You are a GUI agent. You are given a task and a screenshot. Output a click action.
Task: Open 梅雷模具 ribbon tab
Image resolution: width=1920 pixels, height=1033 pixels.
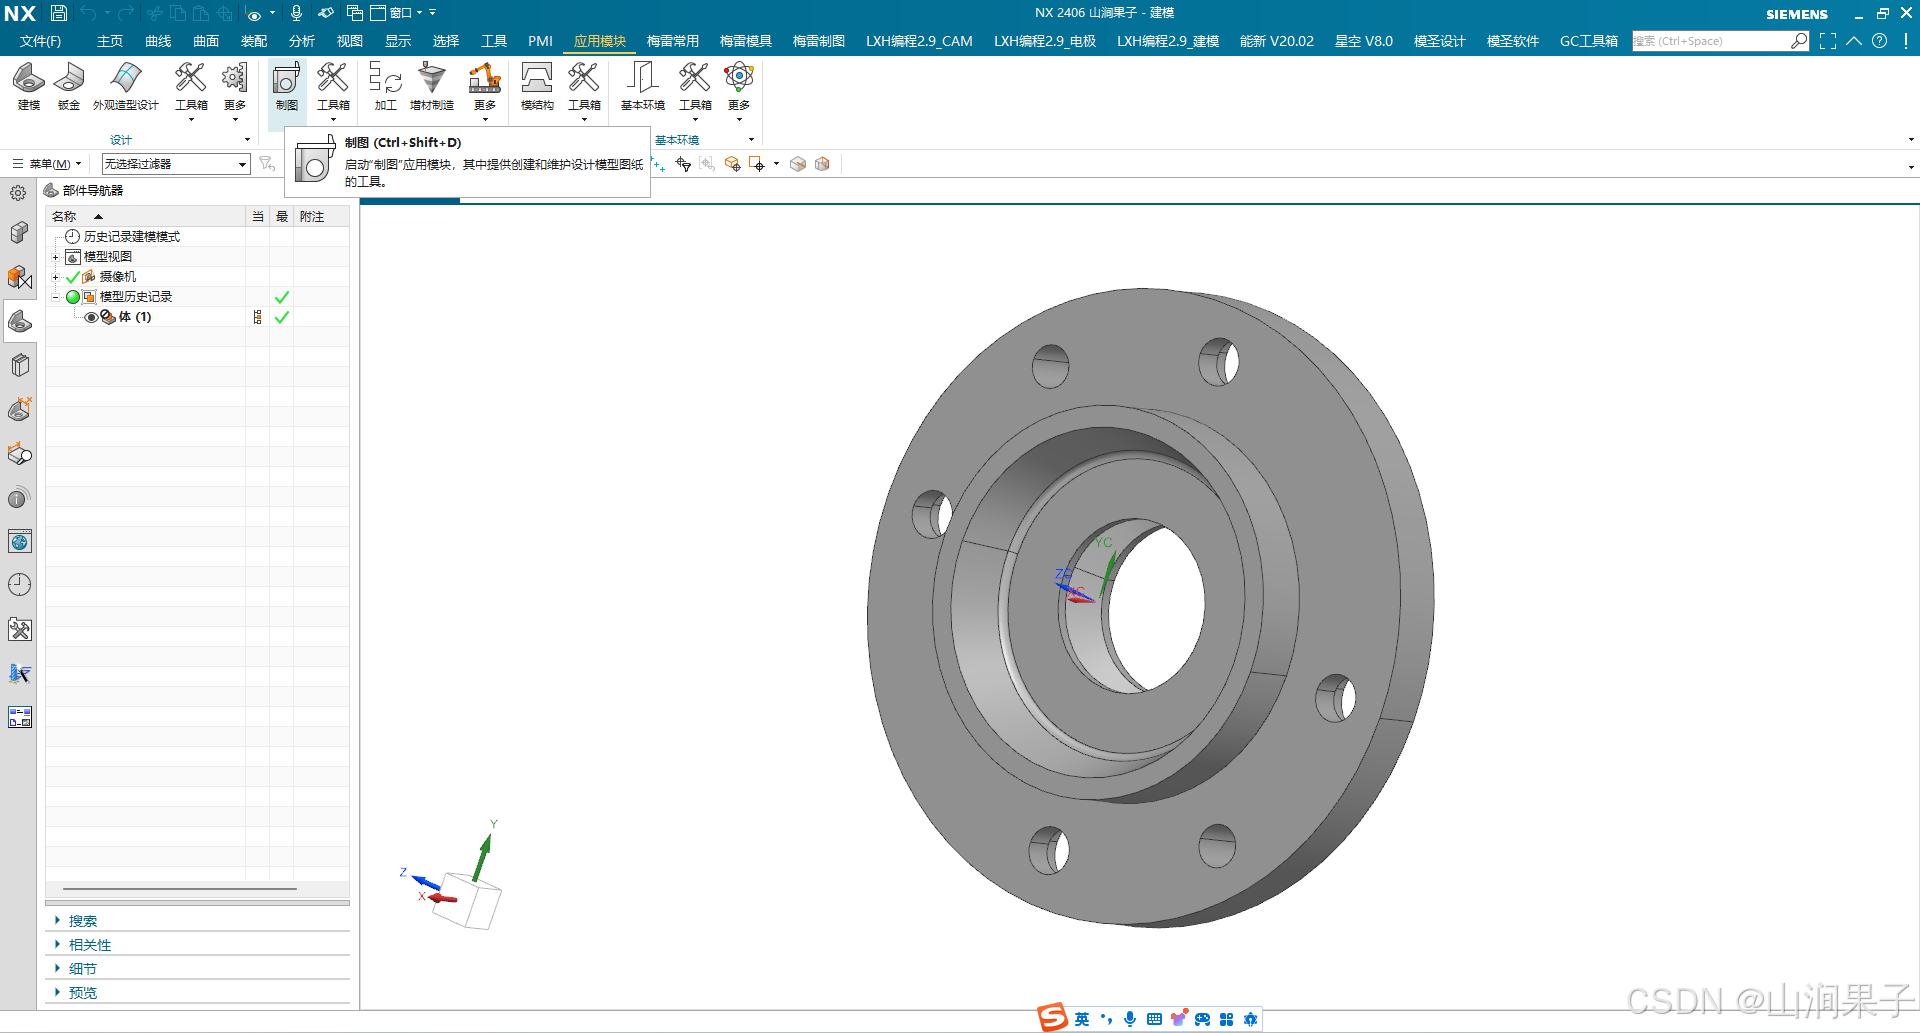click(x=746, y=41)
